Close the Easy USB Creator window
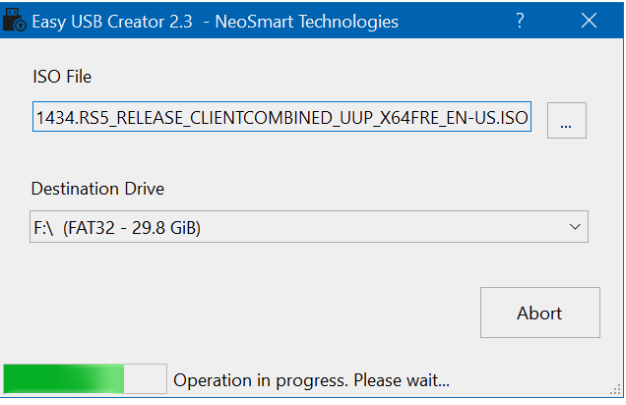This screenshot has width=626, height=405. coord(589,21)
